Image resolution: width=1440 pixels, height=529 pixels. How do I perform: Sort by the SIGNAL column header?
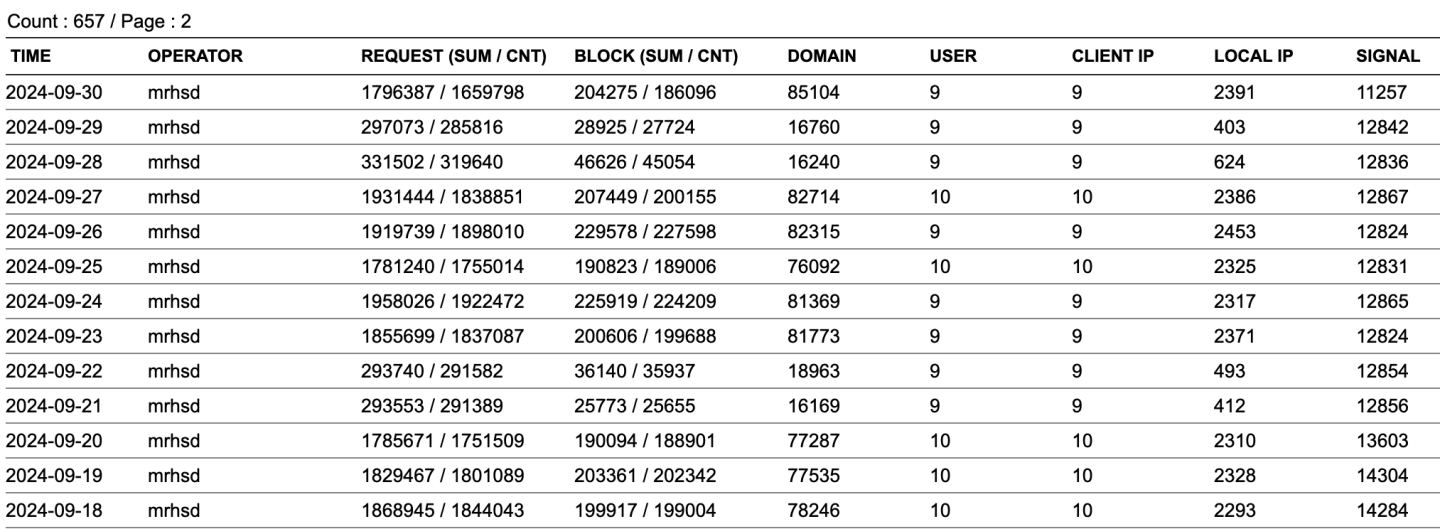pyautogui.click(x=1388, y=58)
